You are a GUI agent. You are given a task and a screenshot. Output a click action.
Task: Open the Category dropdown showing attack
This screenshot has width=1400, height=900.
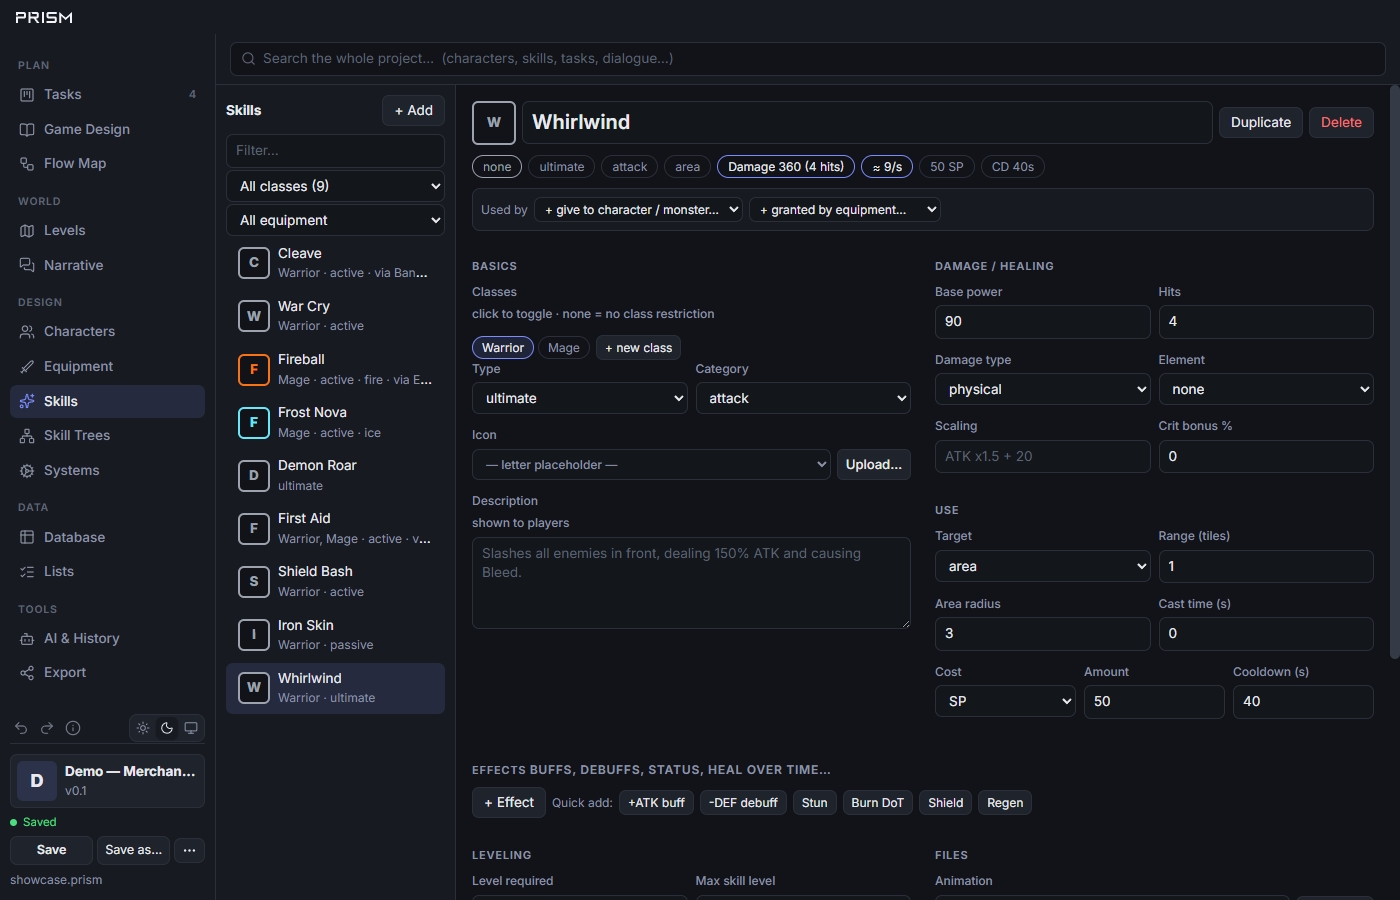point(803,398)
